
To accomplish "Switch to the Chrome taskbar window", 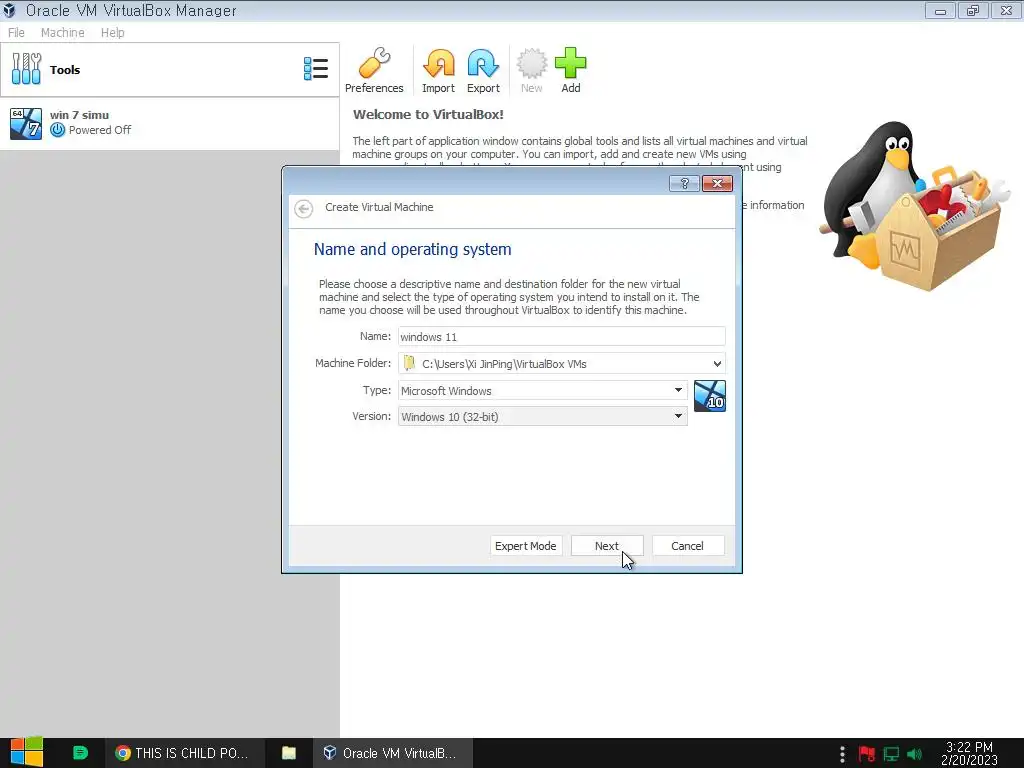I will point(184,753).
